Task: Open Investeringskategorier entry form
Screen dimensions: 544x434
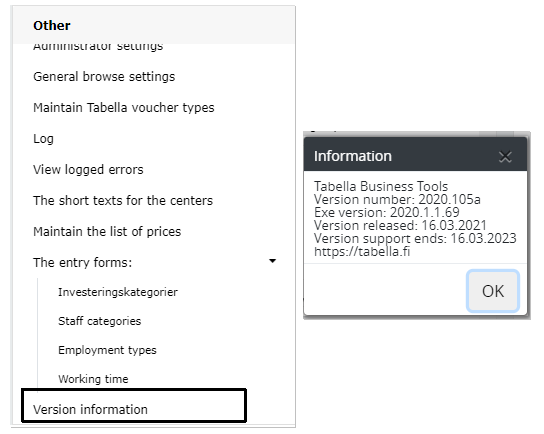Action: click(118, 292)
